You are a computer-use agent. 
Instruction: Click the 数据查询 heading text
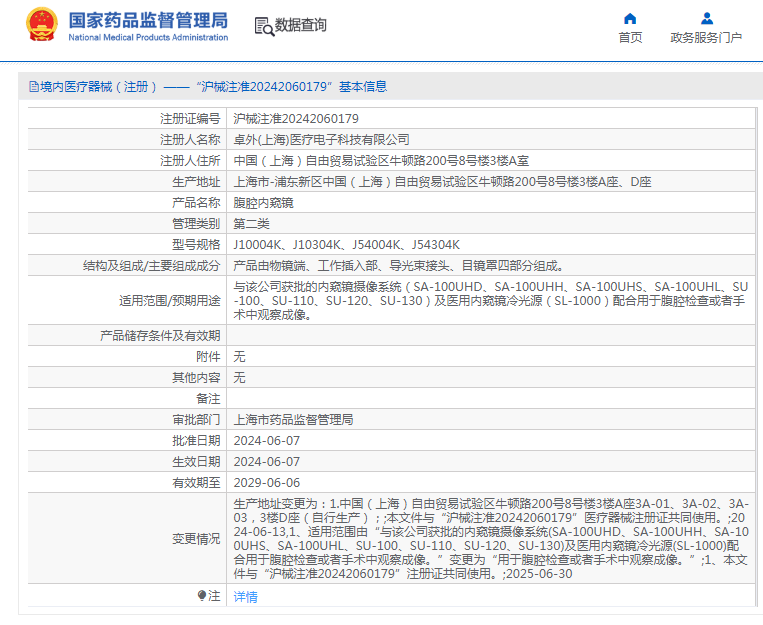tap(301, 25)
